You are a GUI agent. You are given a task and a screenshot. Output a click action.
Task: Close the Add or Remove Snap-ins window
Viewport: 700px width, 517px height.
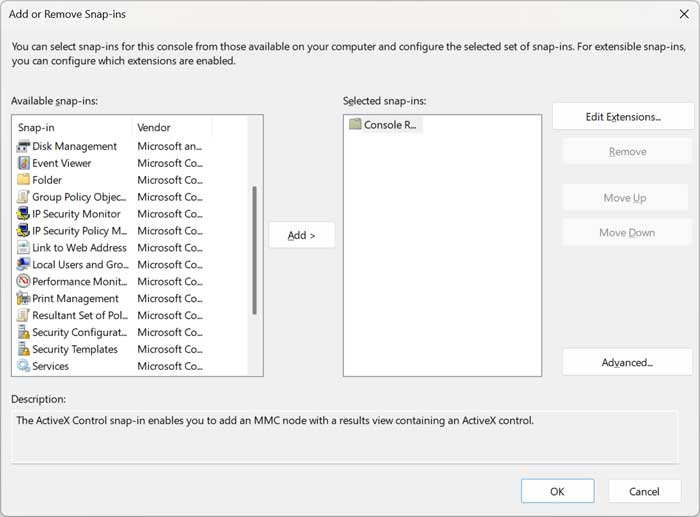tap(684, 14)
